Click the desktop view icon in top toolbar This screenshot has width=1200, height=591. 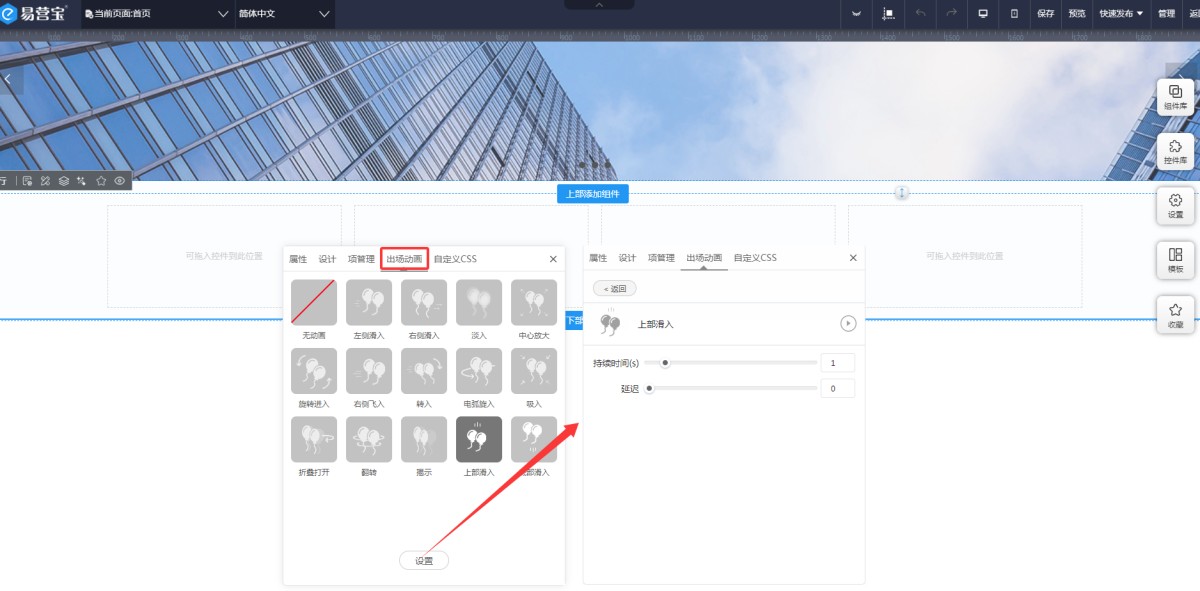pyautogui.click(x=983, y=14)
